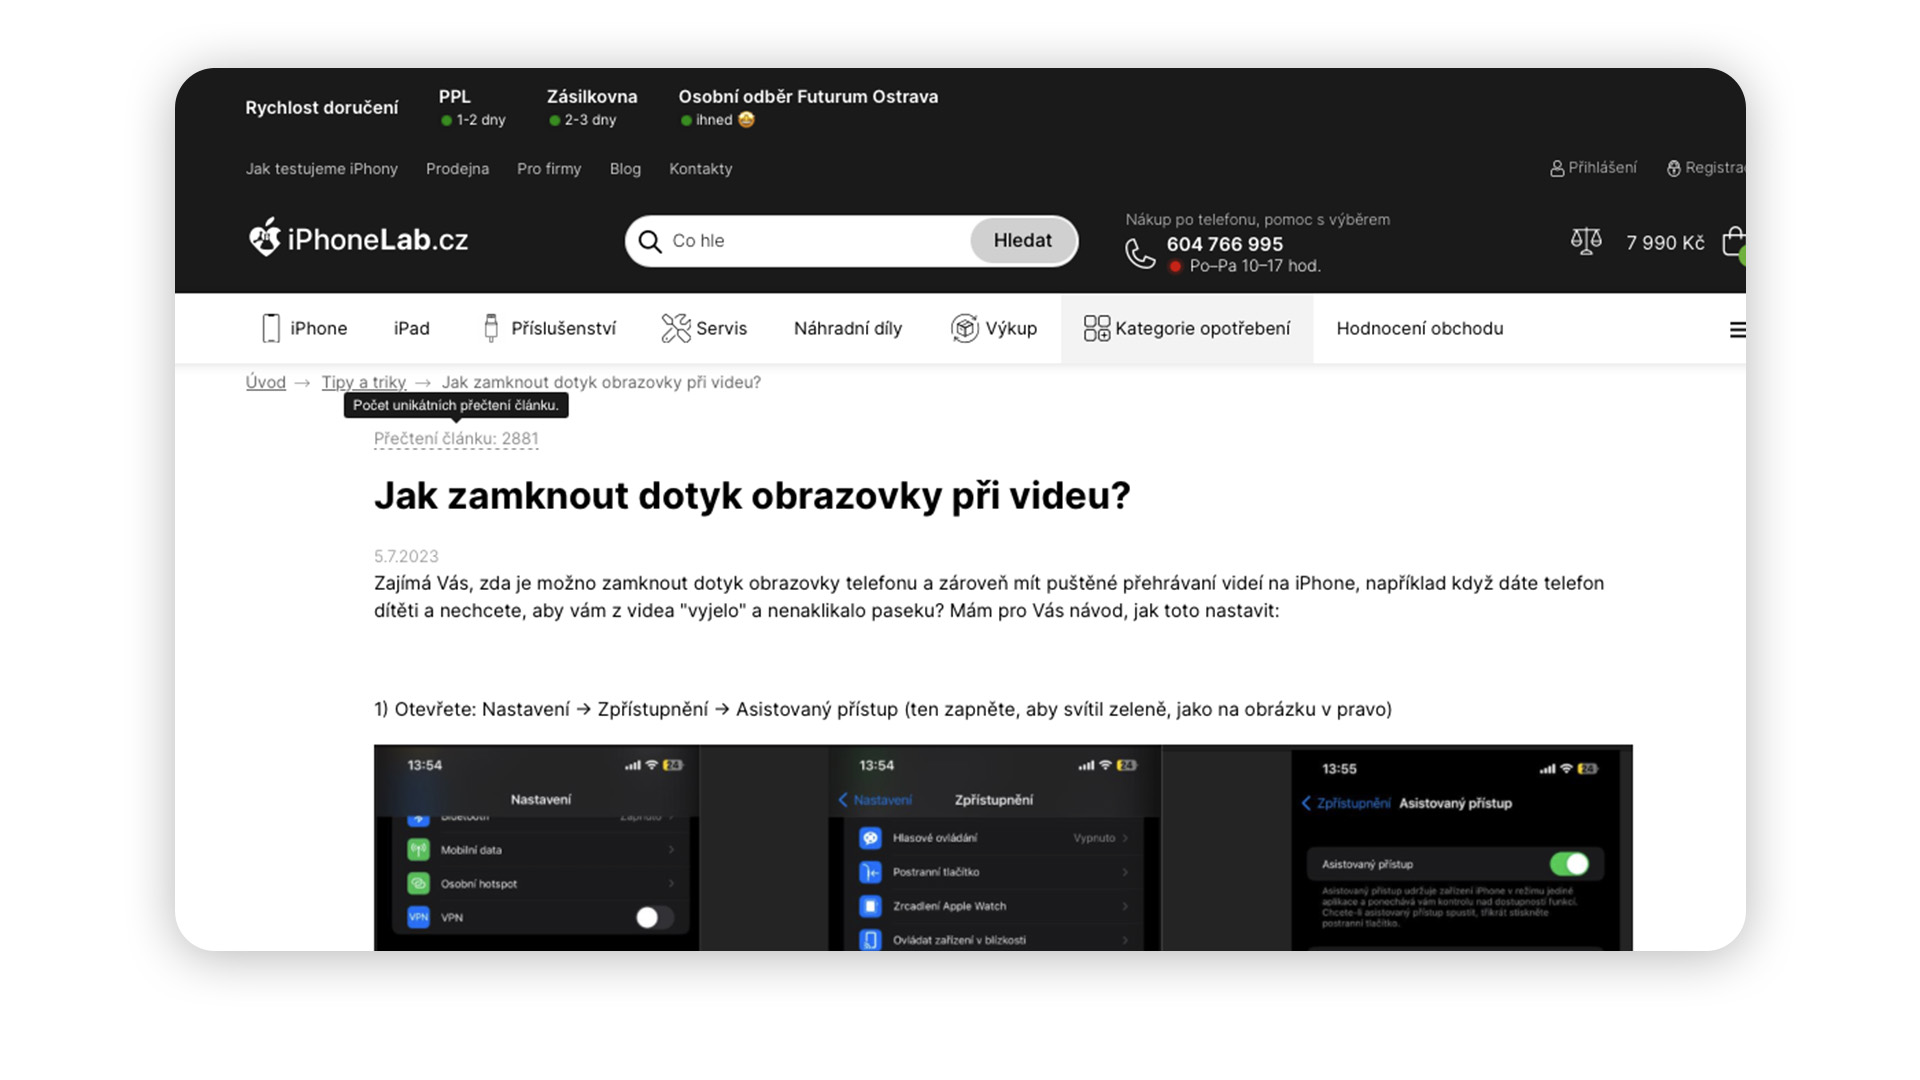The image size is (1920, 1080).
Task: Open the hamburger menu icon
Action: pos(1738,330)
